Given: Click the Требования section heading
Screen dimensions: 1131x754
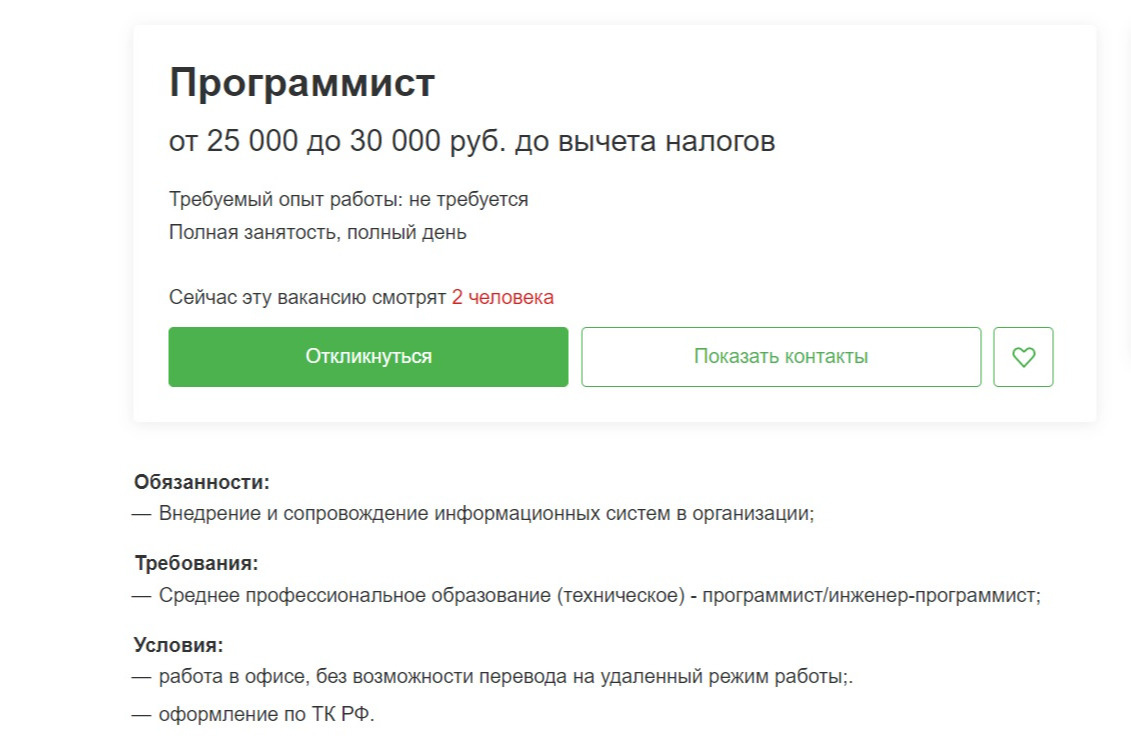Looking at the screenshot, I should (196, 563).
